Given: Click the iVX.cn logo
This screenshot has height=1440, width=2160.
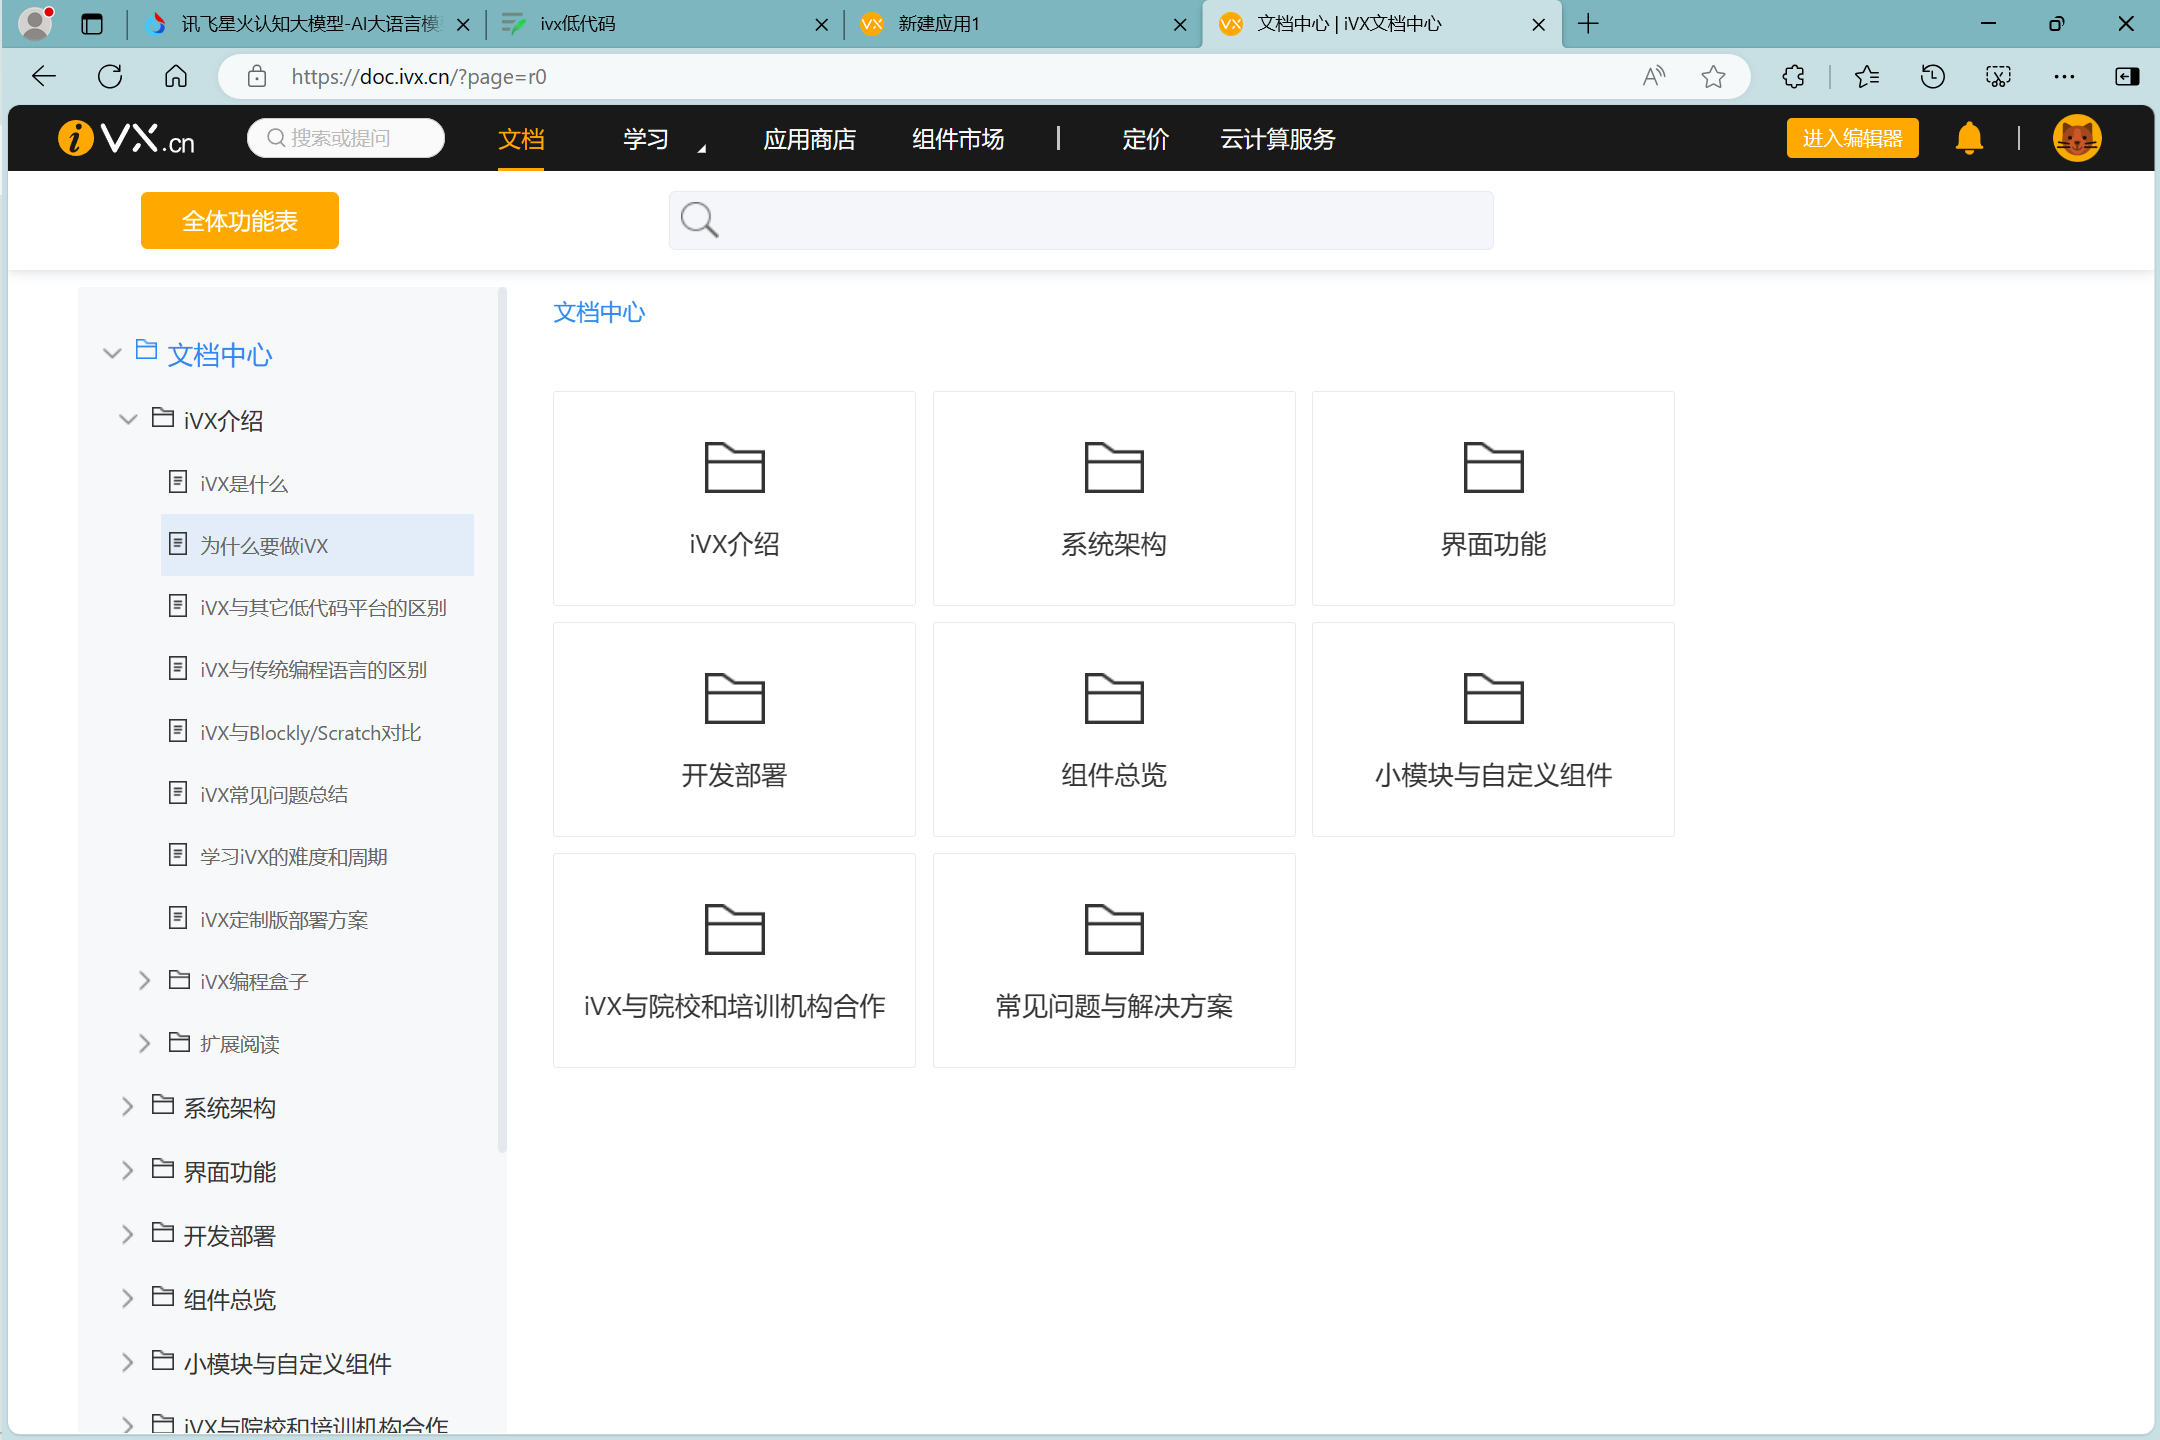Looking at the screenshot, I should click(126, 138).
